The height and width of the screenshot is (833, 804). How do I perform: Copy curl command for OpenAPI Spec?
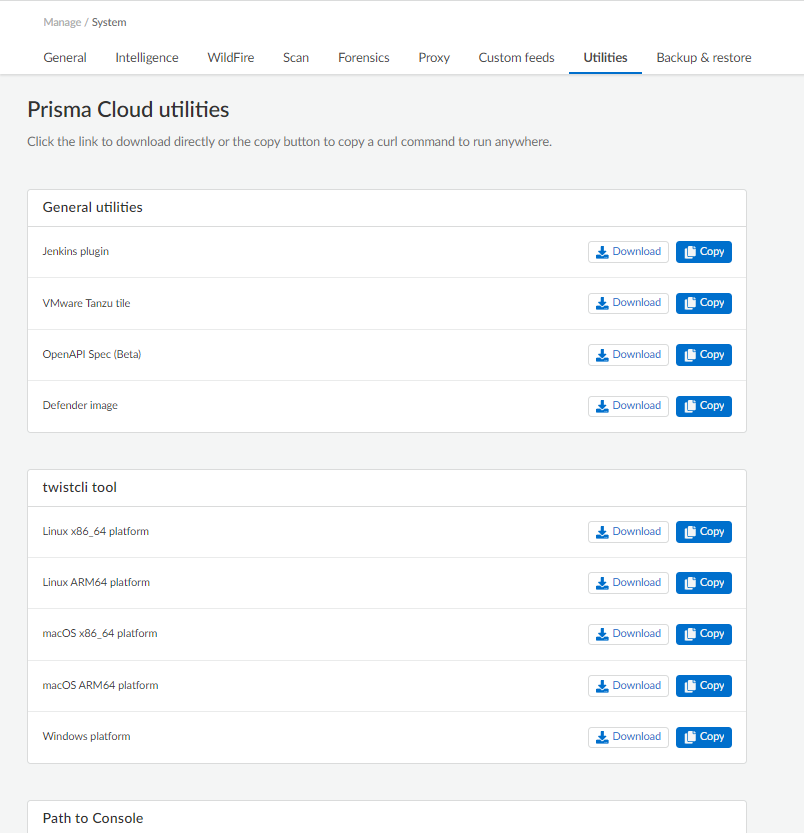704,355
